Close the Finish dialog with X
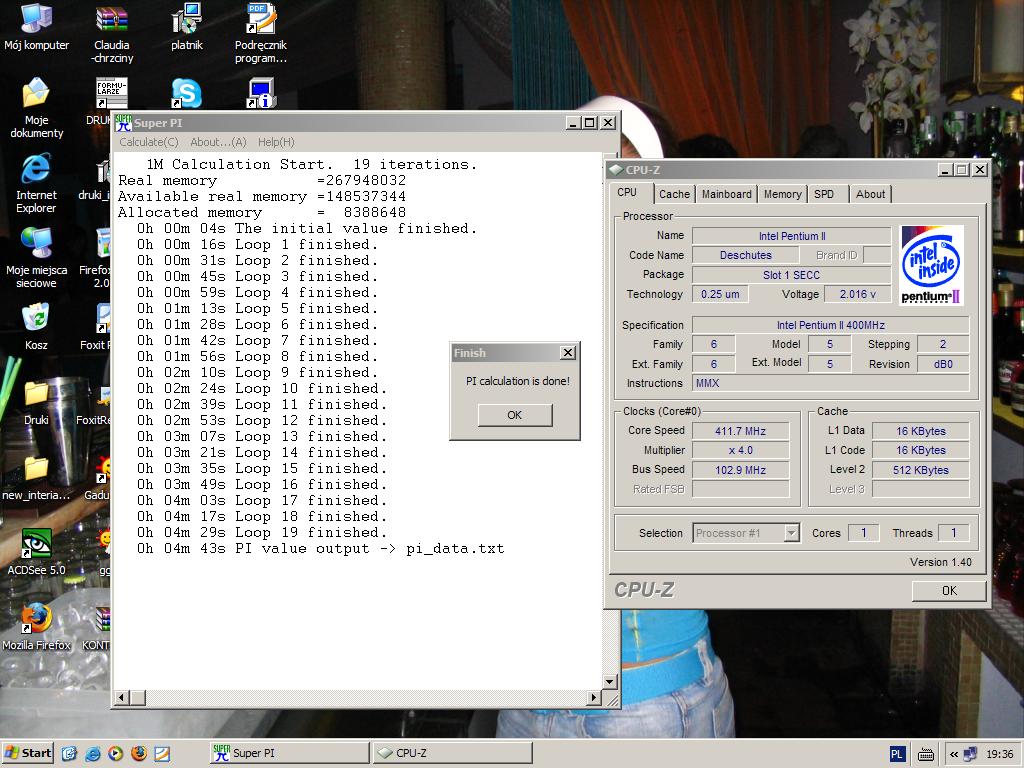The width and height of the screenshot is (1024, 768). (x=568, y=353)
